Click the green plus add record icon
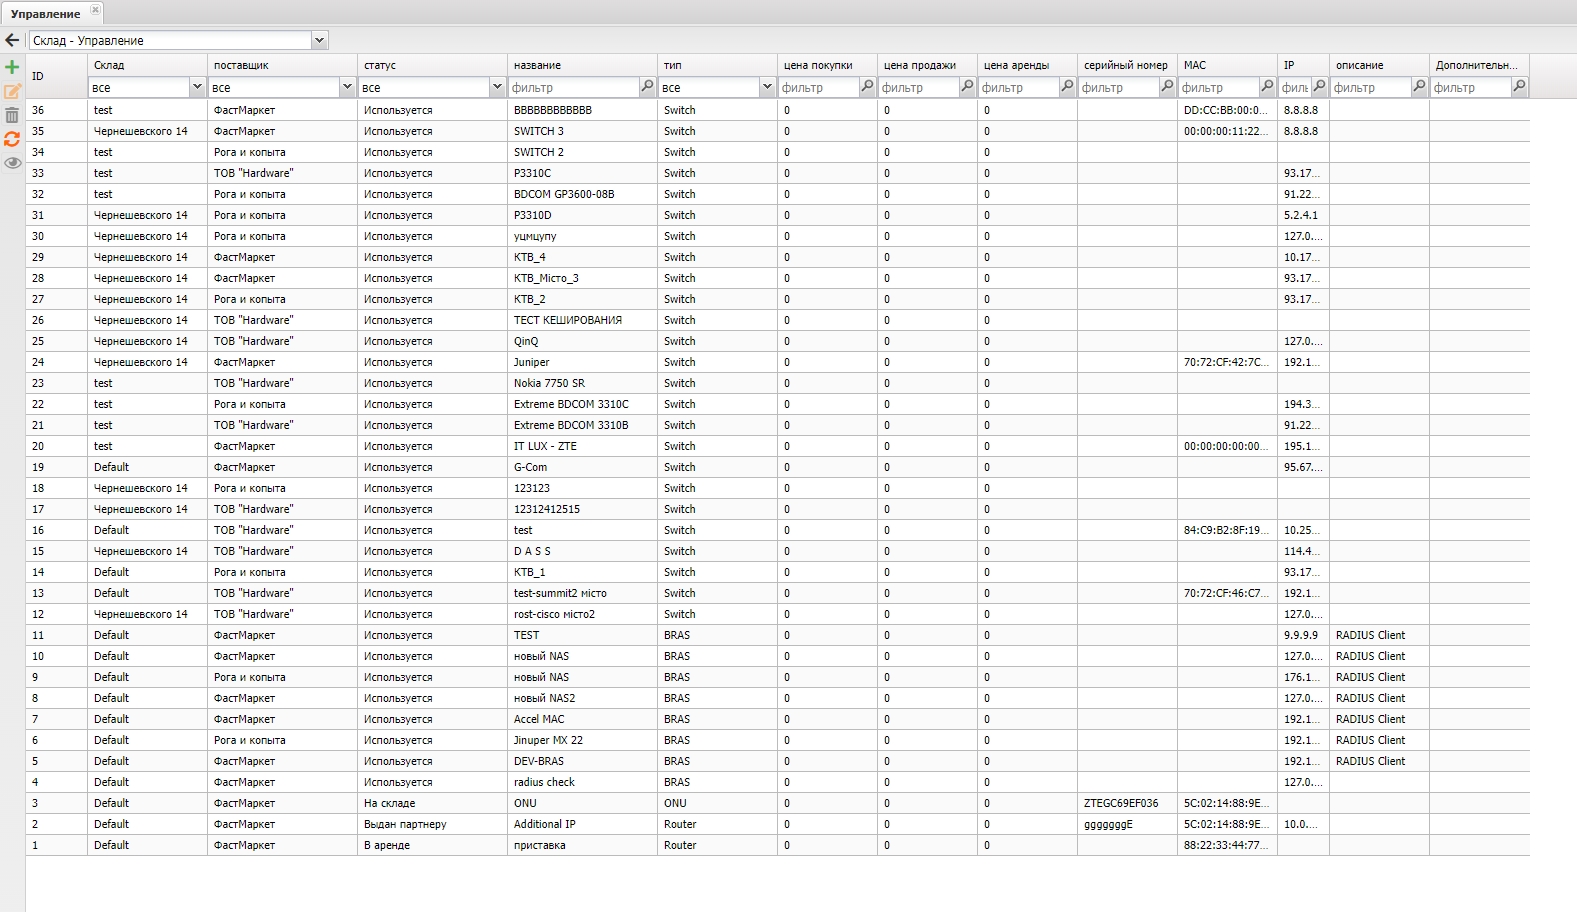The height and width of the screenshot is (912, 1577). click(12, 67)
